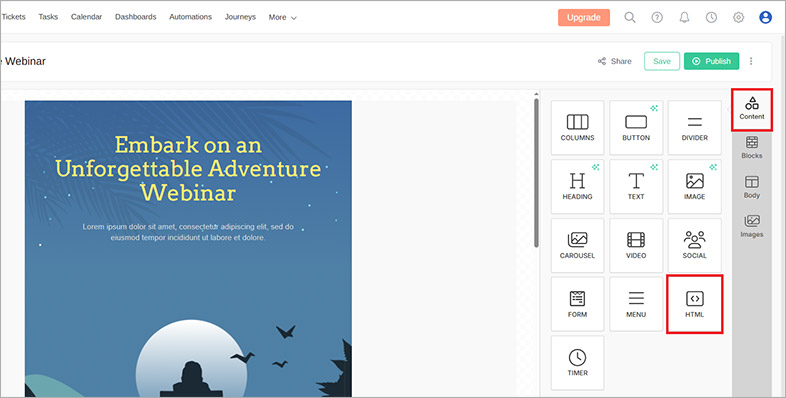Add a Carousel block
Image resolution: width=786 pixels, height=398 pixels.
577,245
